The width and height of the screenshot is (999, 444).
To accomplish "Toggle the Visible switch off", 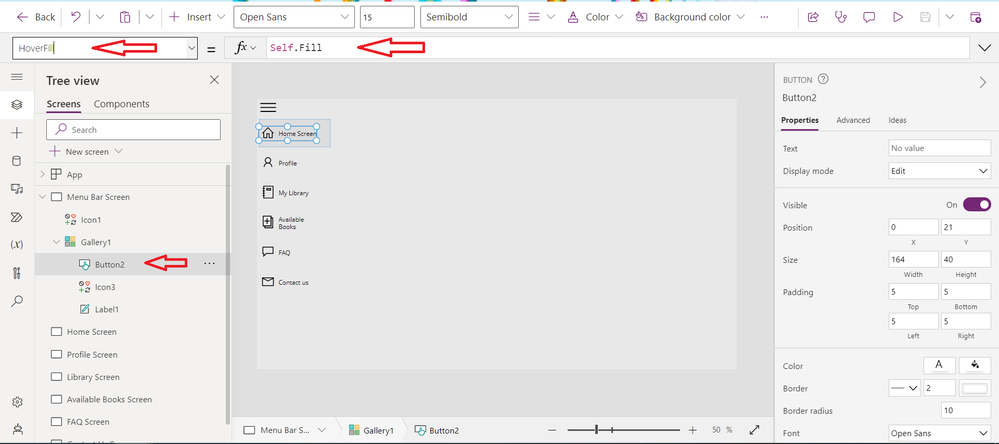I will tap(977, 204).
